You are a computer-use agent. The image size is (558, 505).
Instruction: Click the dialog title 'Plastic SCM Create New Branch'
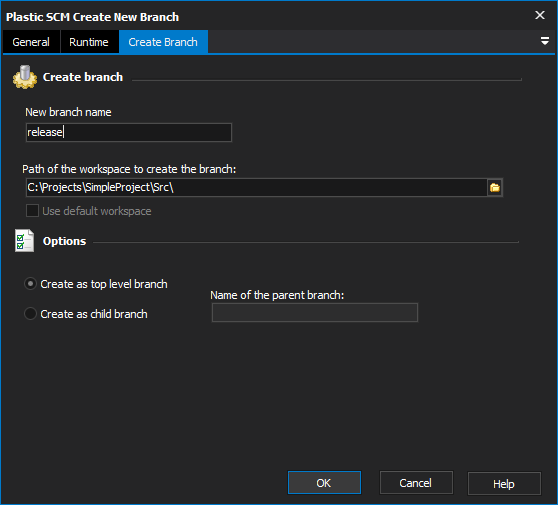[93, 17]
